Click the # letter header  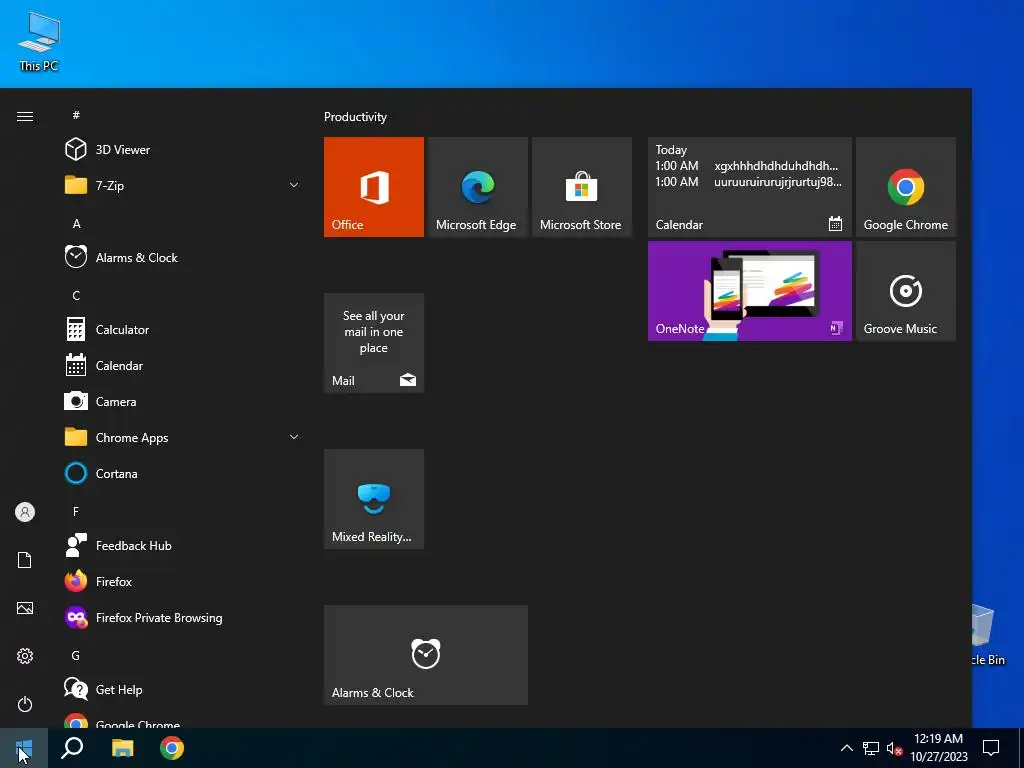coord(76,115)
